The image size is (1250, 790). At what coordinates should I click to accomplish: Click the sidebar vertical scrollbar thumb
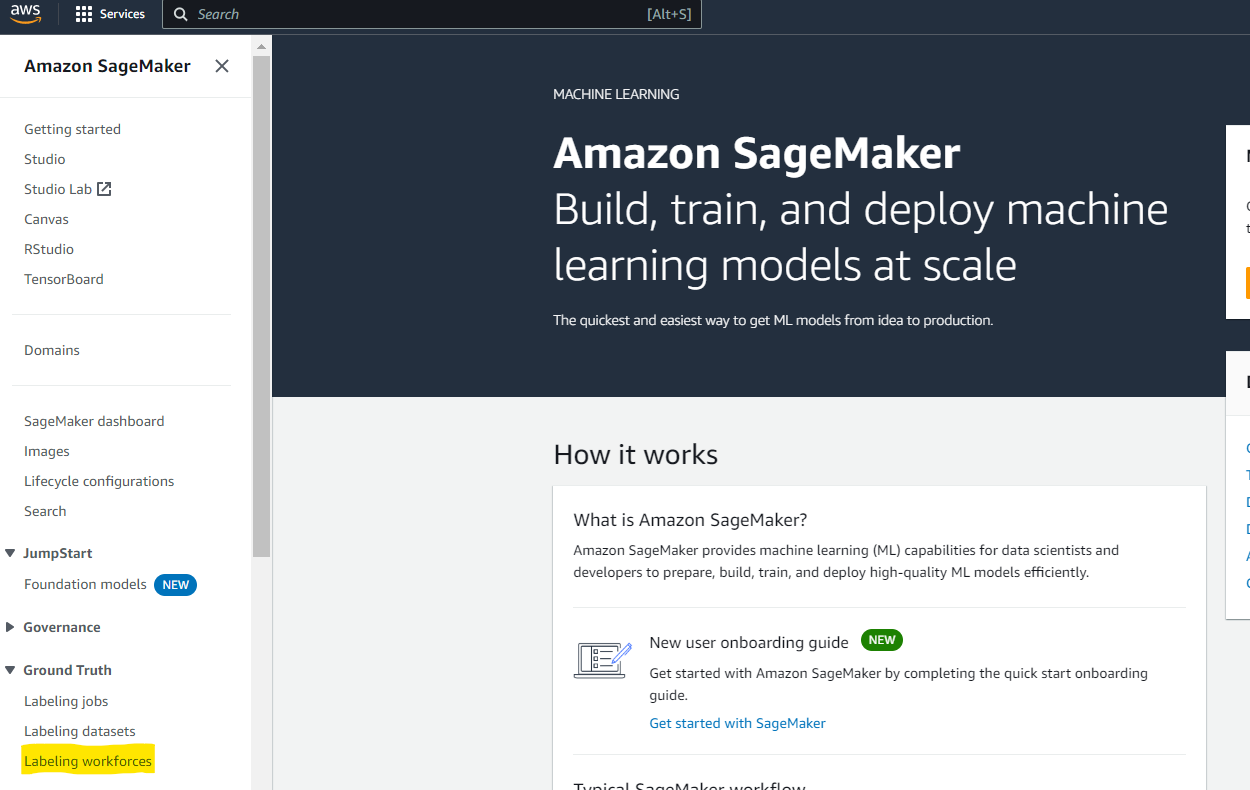tap(261, 298)
